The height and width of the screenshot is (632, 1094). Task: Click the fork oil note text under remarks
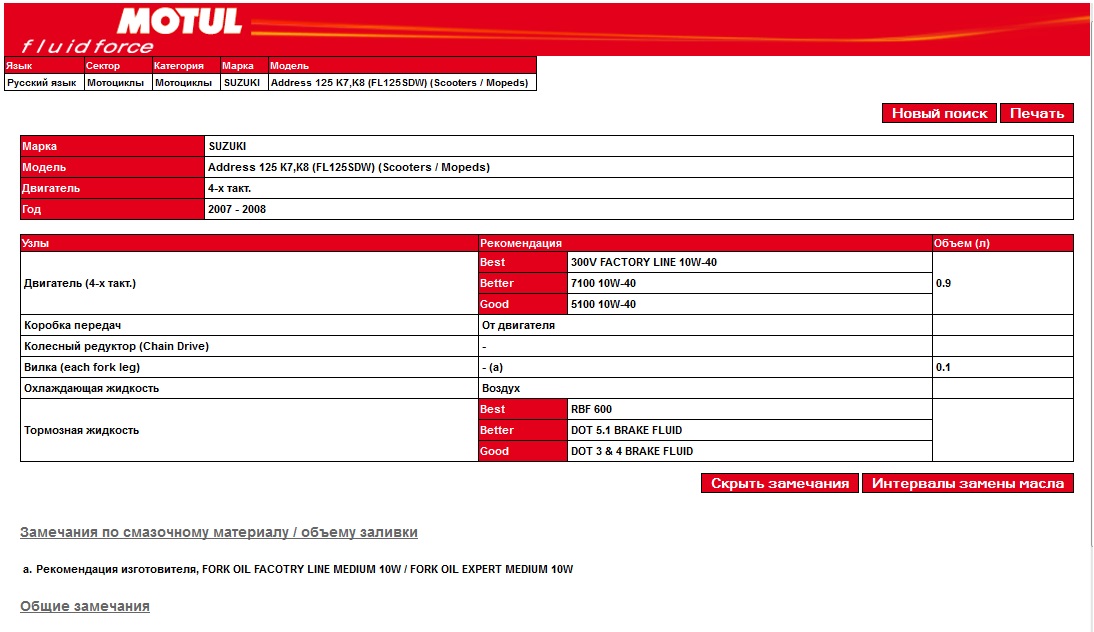[x=298, y=569]
